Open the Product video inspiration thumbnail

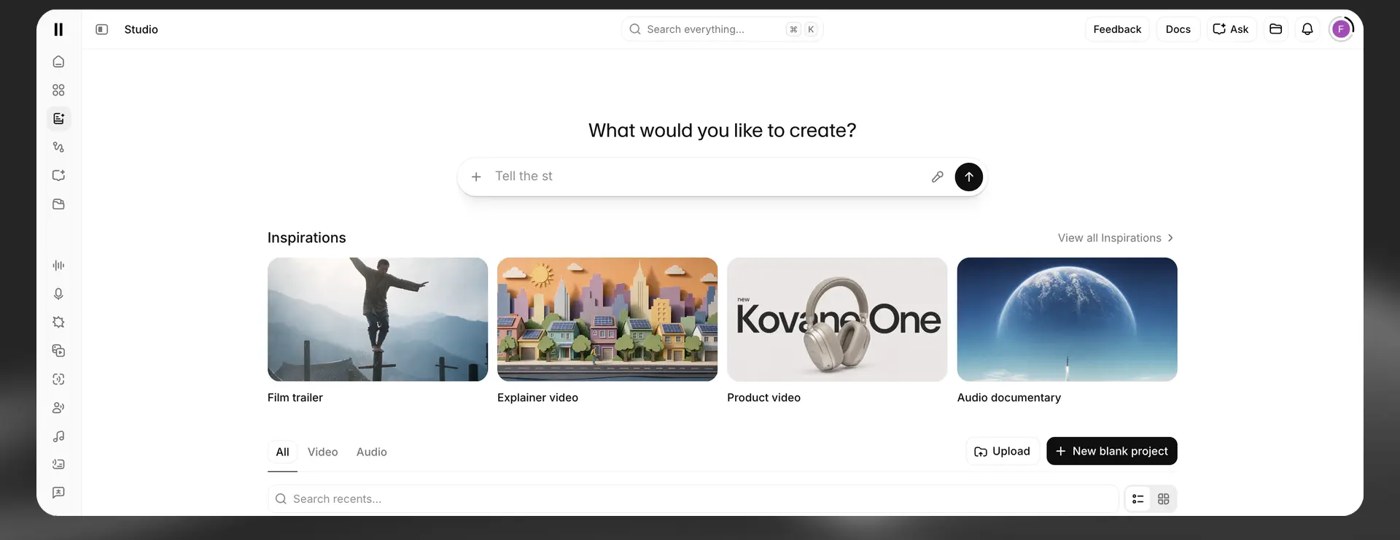click(837, 319)
